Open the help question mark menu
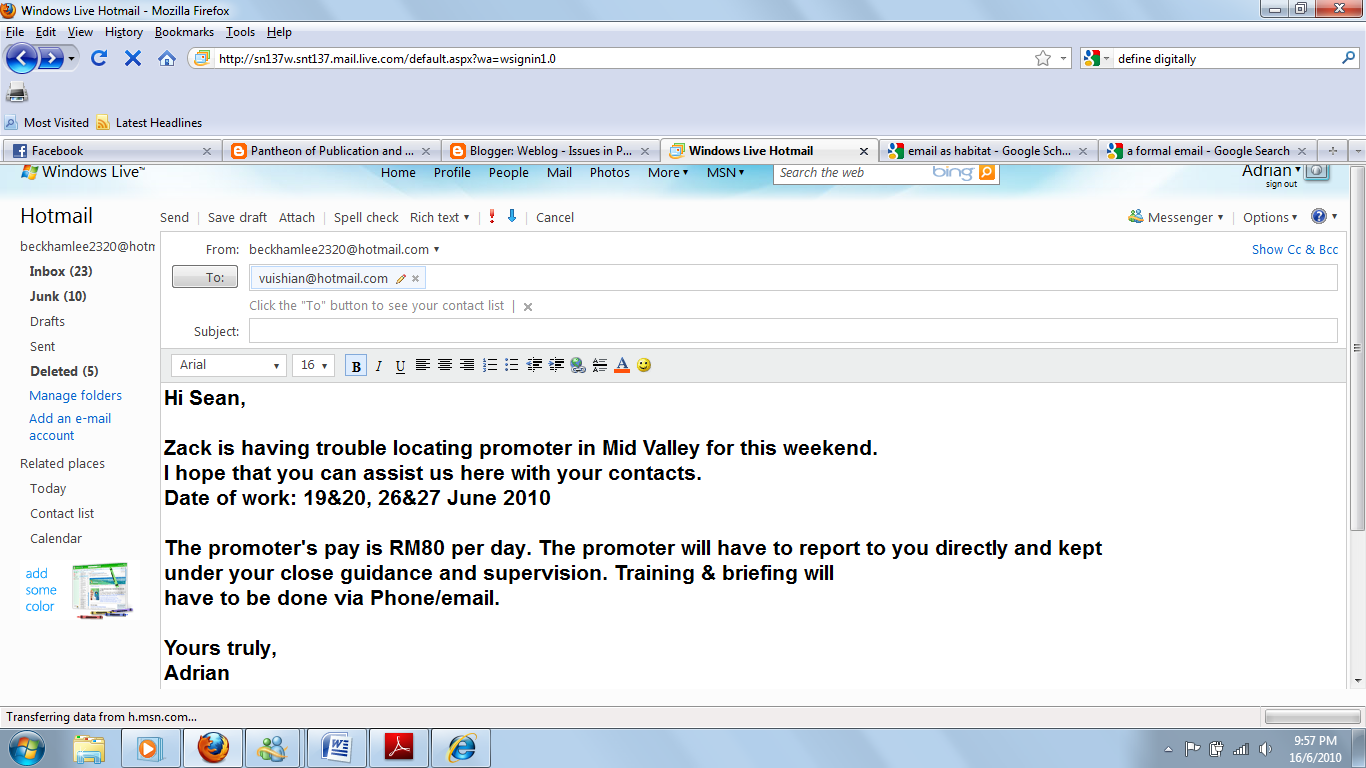 tap(1324, 216)
